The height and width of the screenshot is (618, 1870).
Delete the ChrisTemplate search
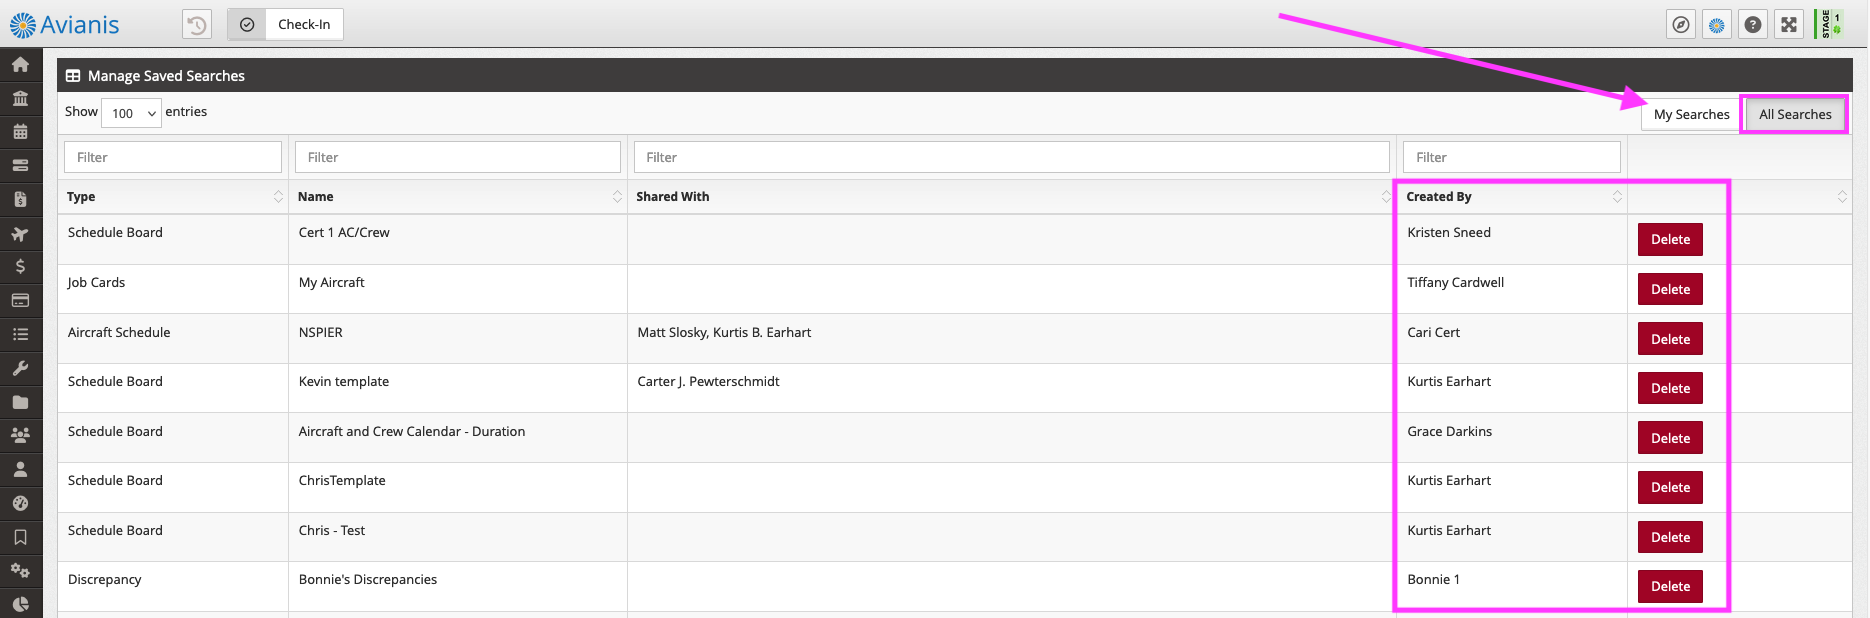pos(1670,487)
